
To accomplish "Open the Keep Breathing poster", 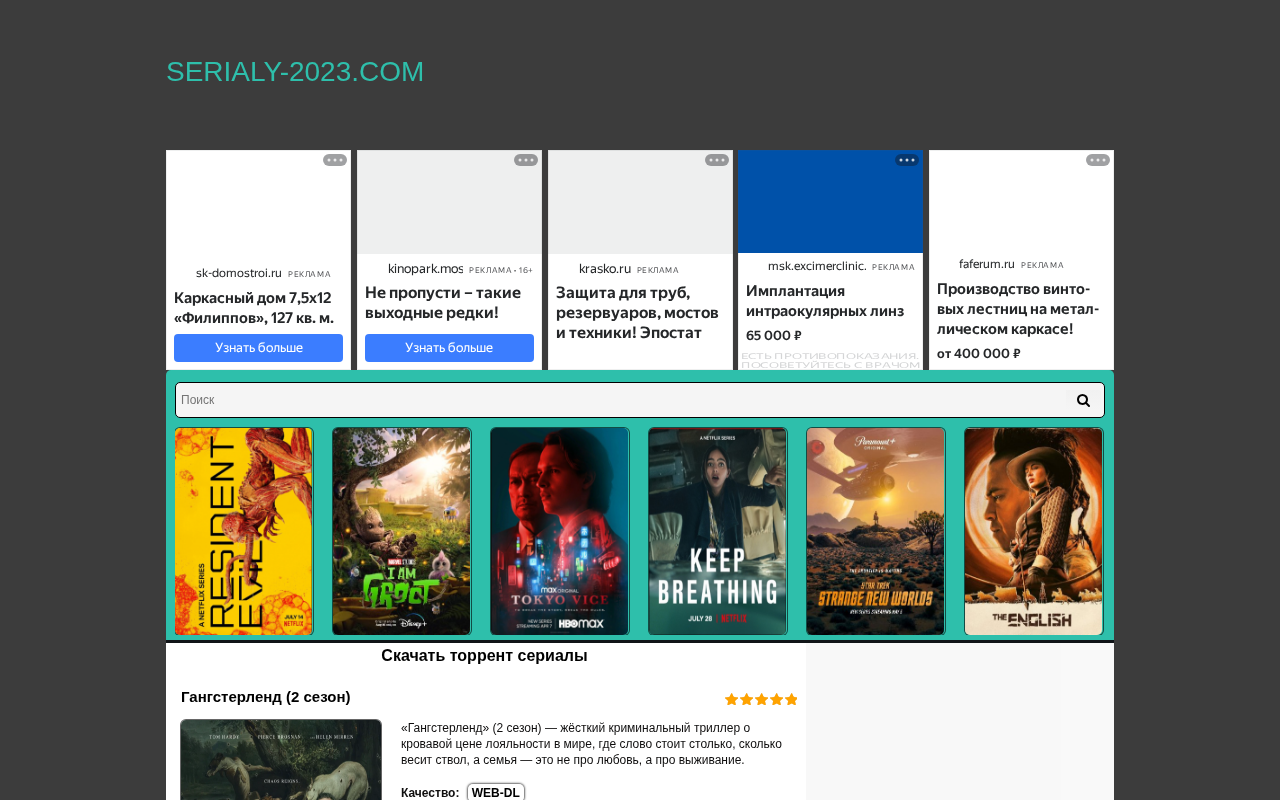I will (x=718, y=531).
